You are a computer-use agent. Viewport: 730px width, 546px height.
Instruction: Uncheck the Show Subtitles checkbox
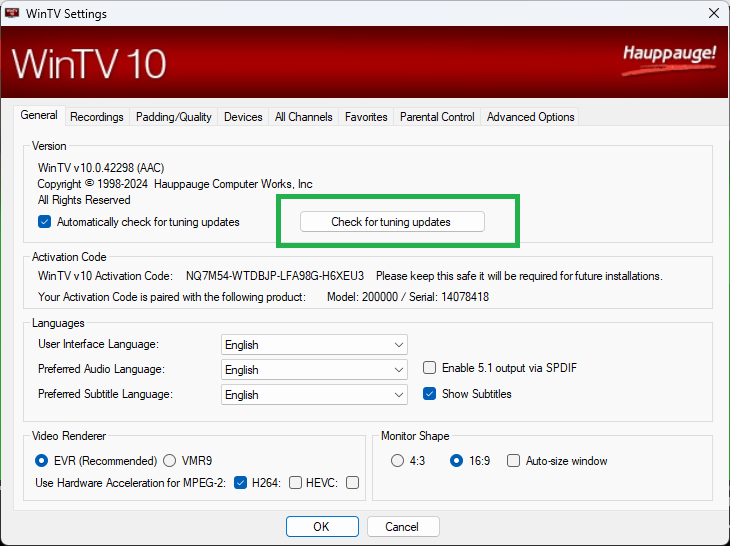point(430,394)
